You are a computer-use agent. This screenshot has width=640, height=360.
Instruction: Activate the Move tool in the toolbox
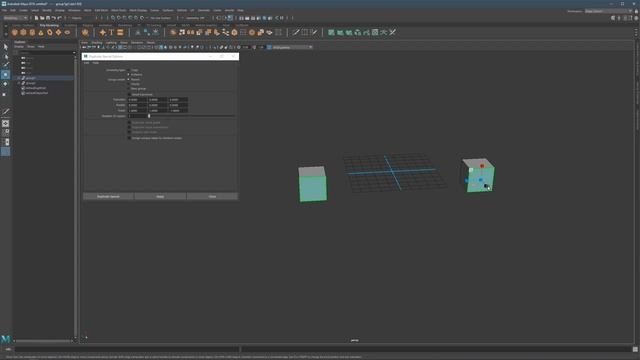coord(6,75)
